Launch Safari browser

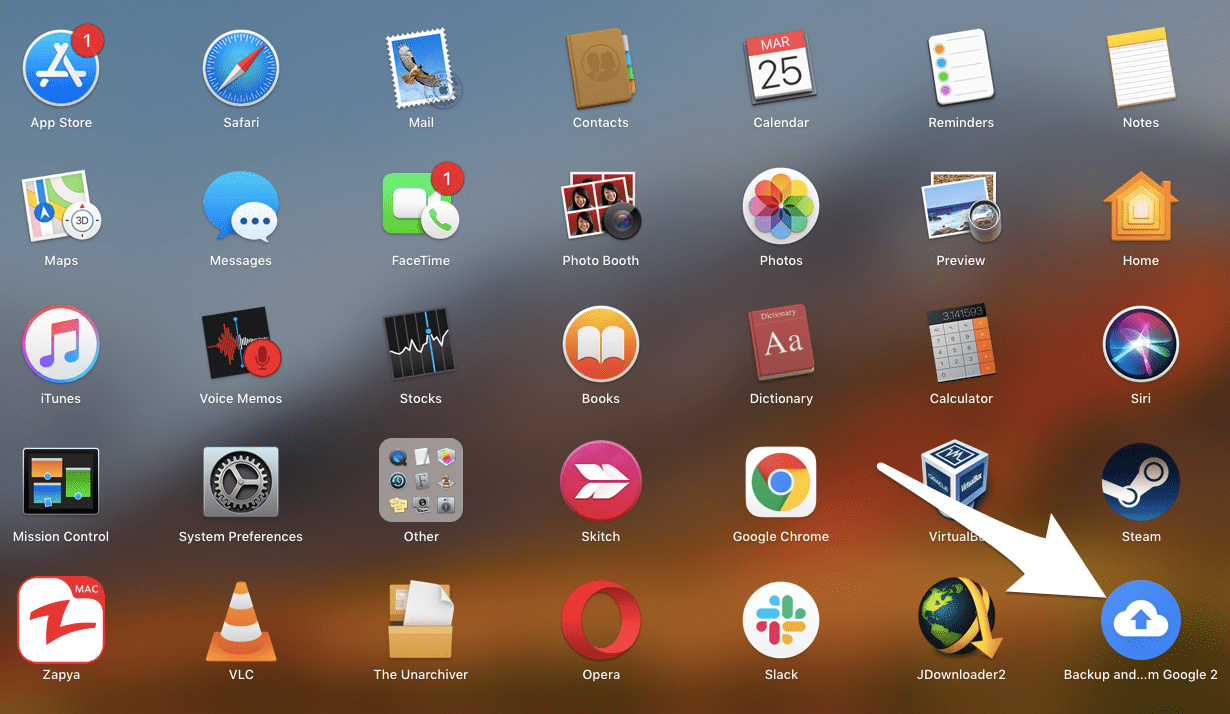pyautogui.click(x=241, y=67)
